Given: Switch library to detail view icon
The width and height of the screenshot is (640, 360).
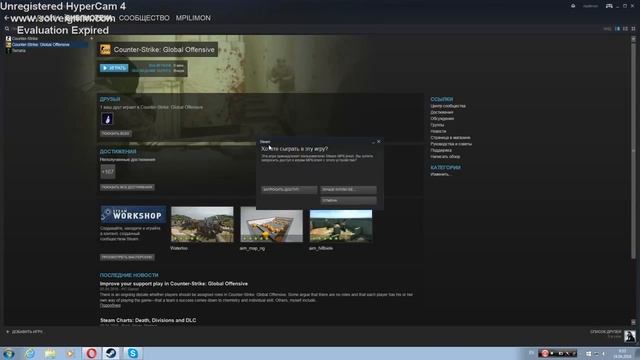Looking at the screenshot, I should 617,29.
